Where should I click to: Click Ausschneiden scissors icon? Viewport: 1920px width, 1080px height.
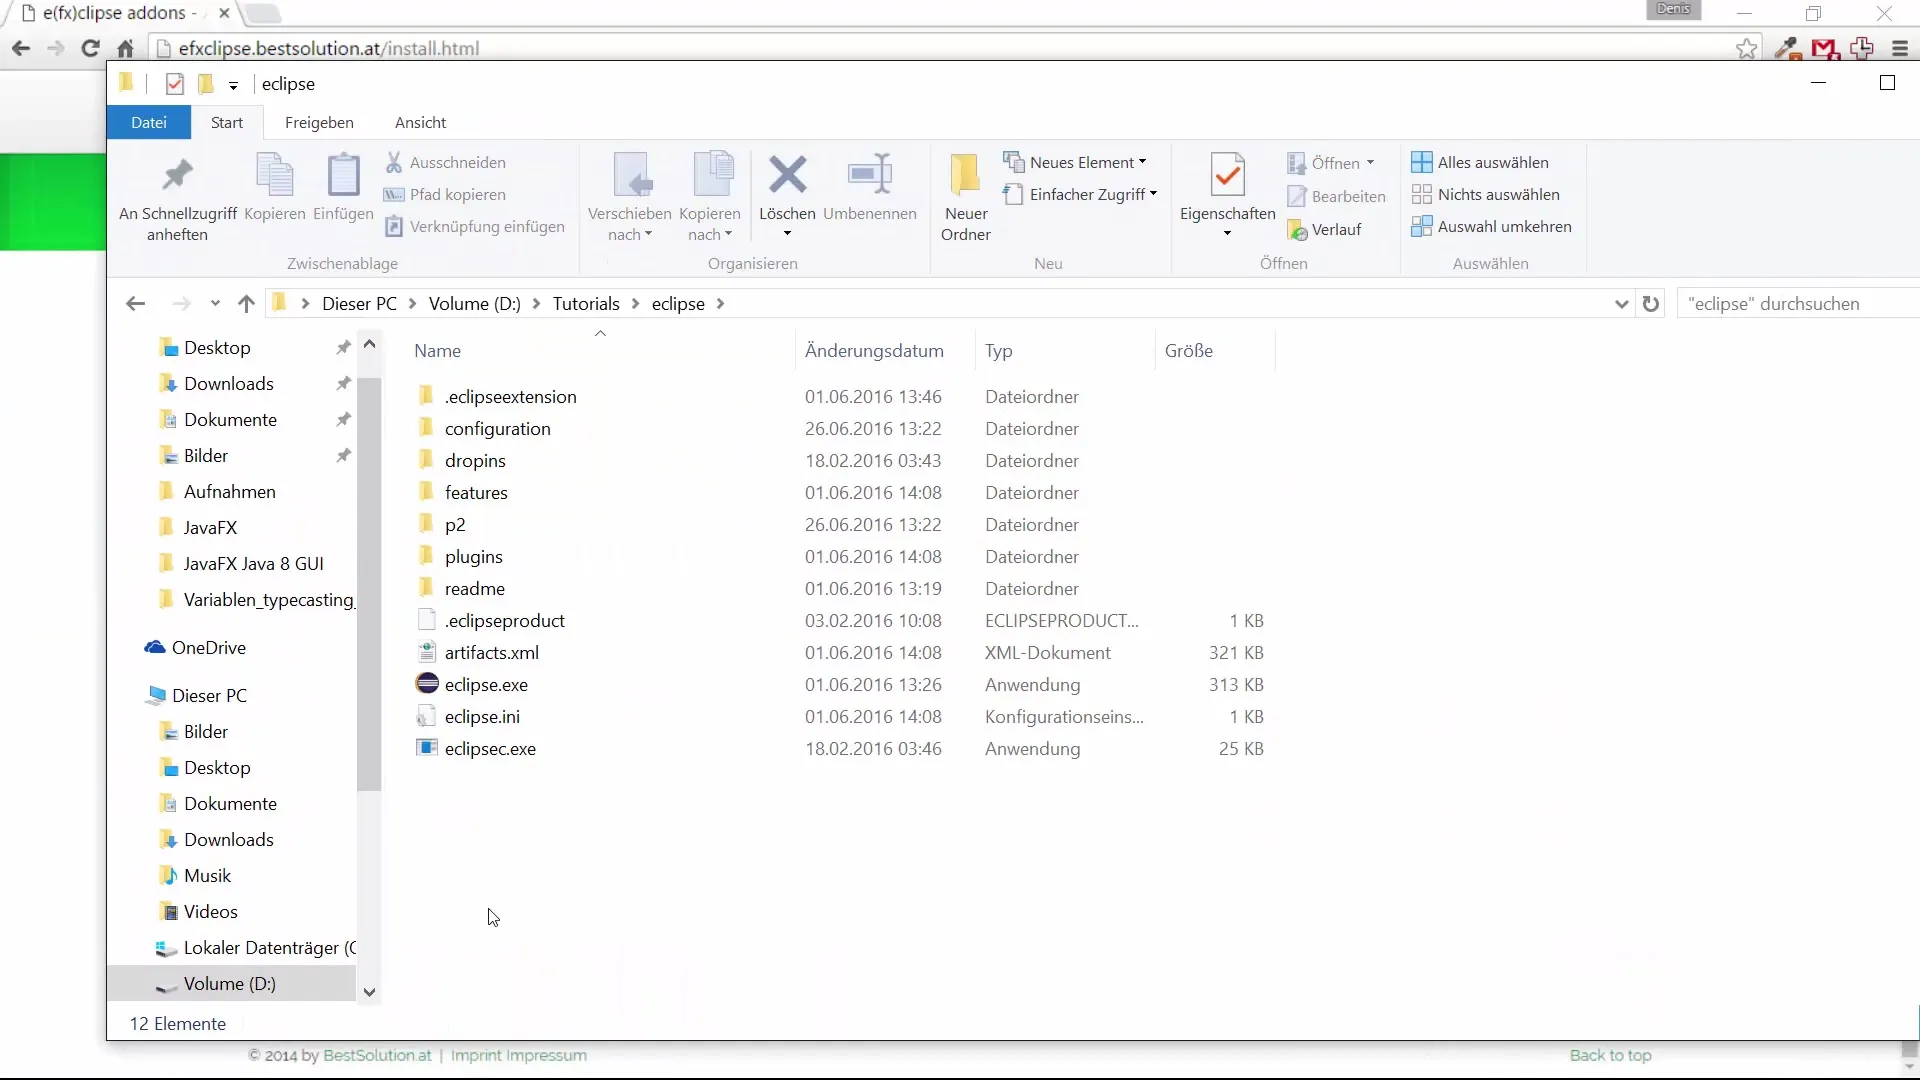394,162
